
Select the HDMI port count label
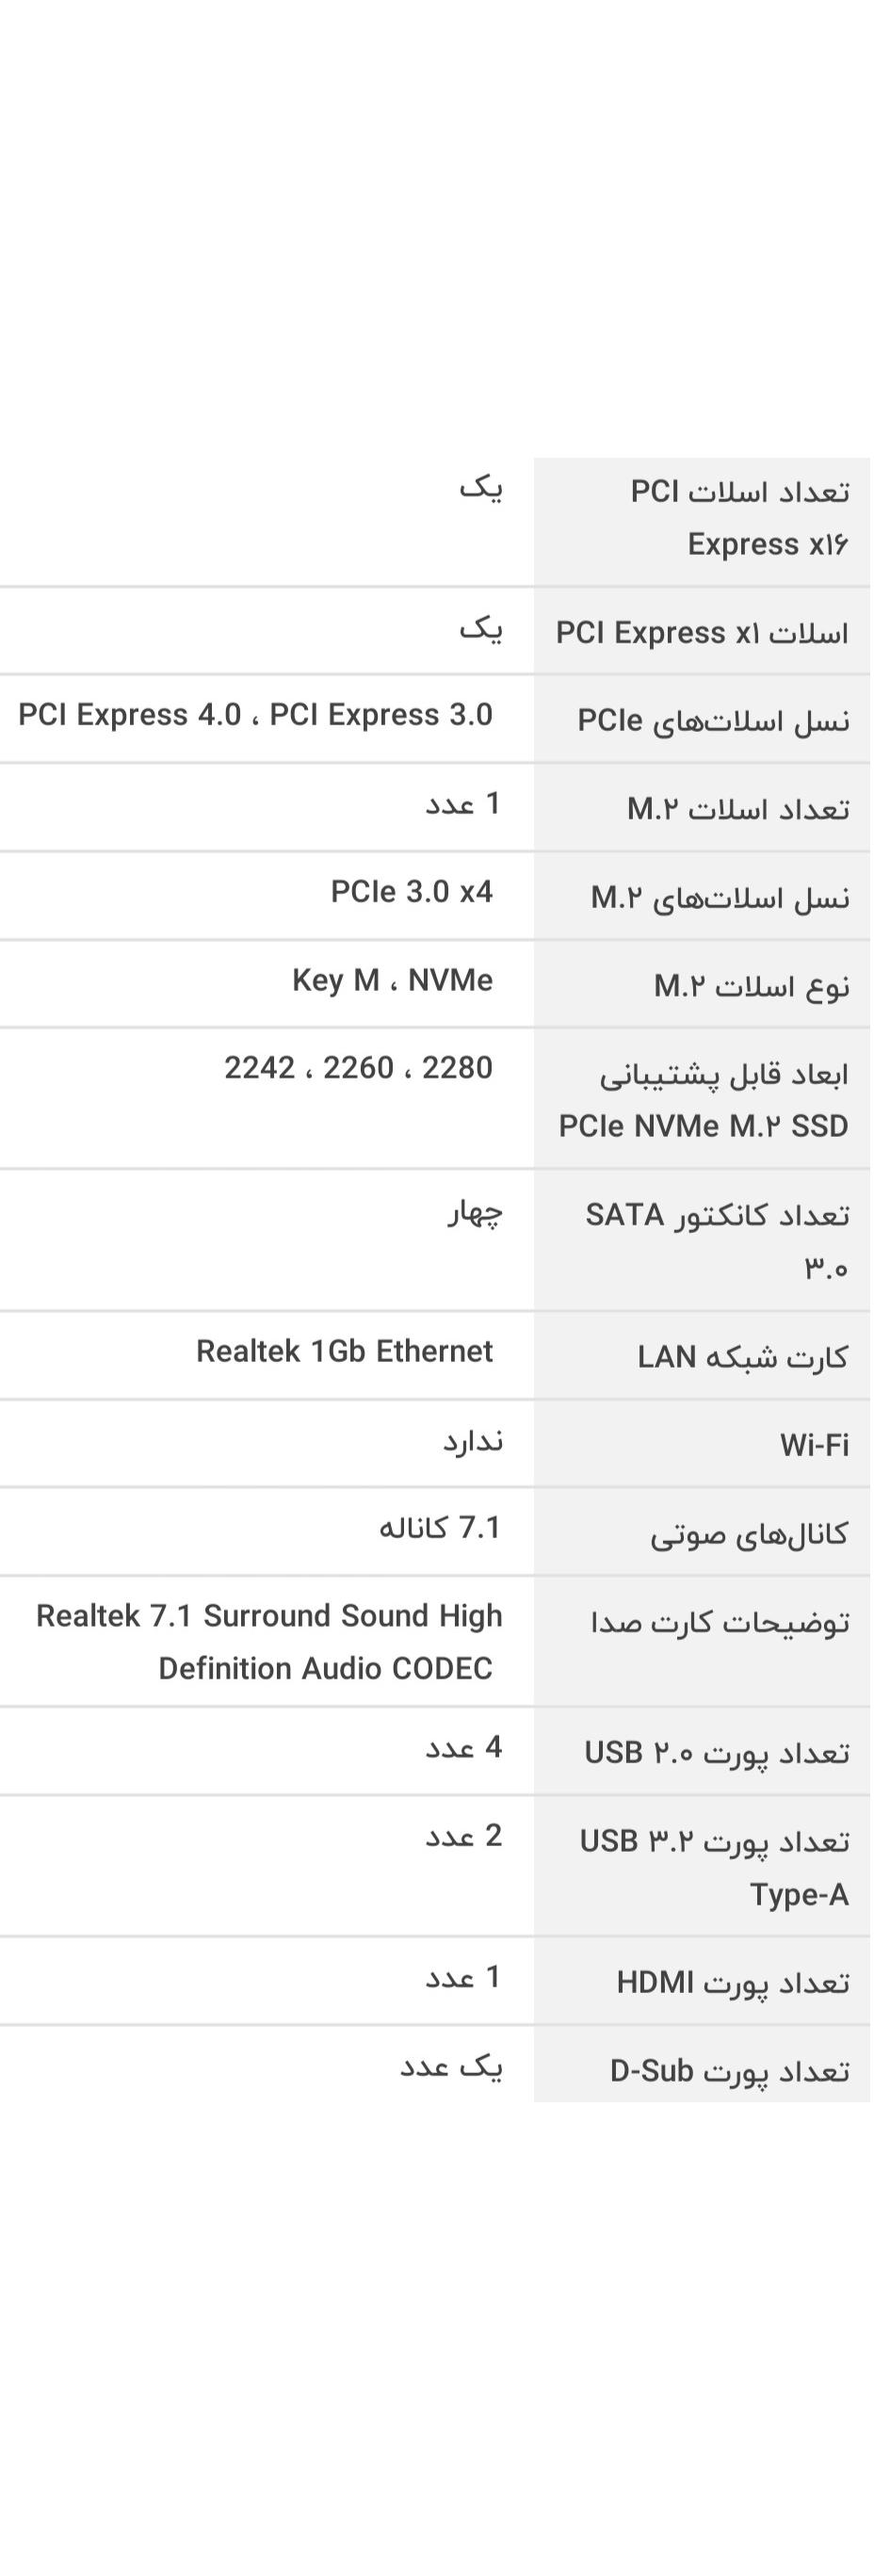pyautogui.click(x=733, y=1982)
